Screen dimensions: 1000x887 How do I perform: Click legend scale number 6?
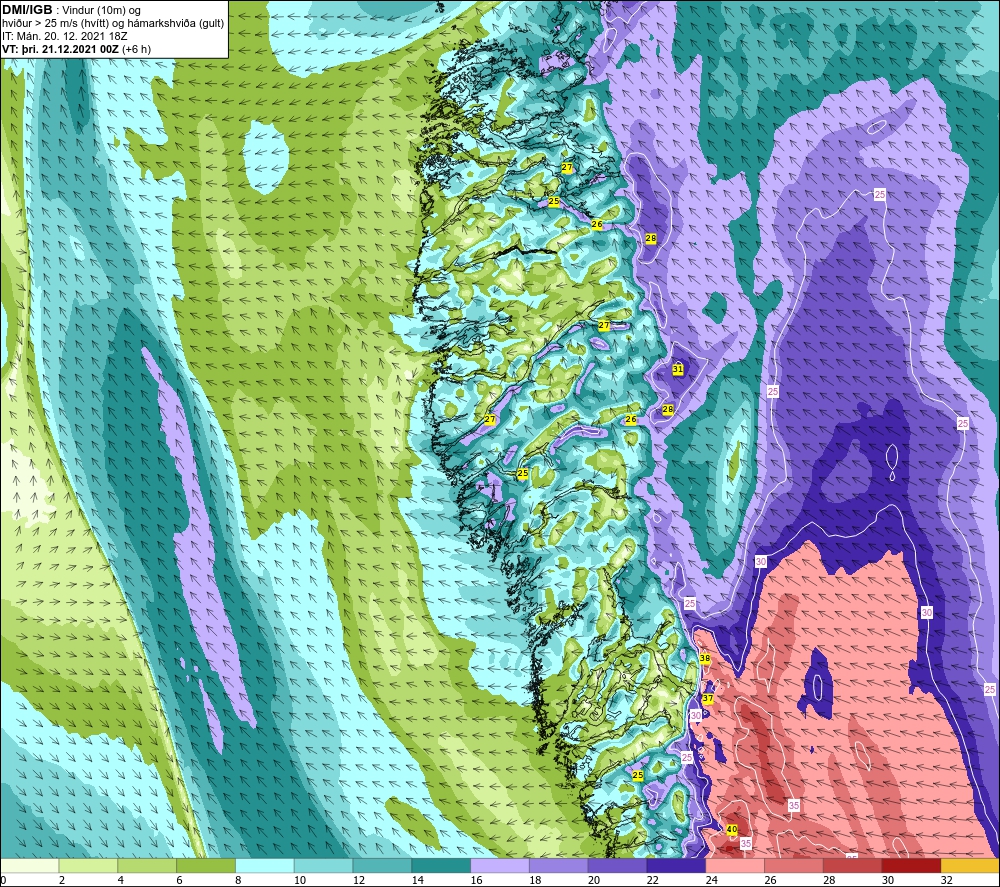click(179, 880)
